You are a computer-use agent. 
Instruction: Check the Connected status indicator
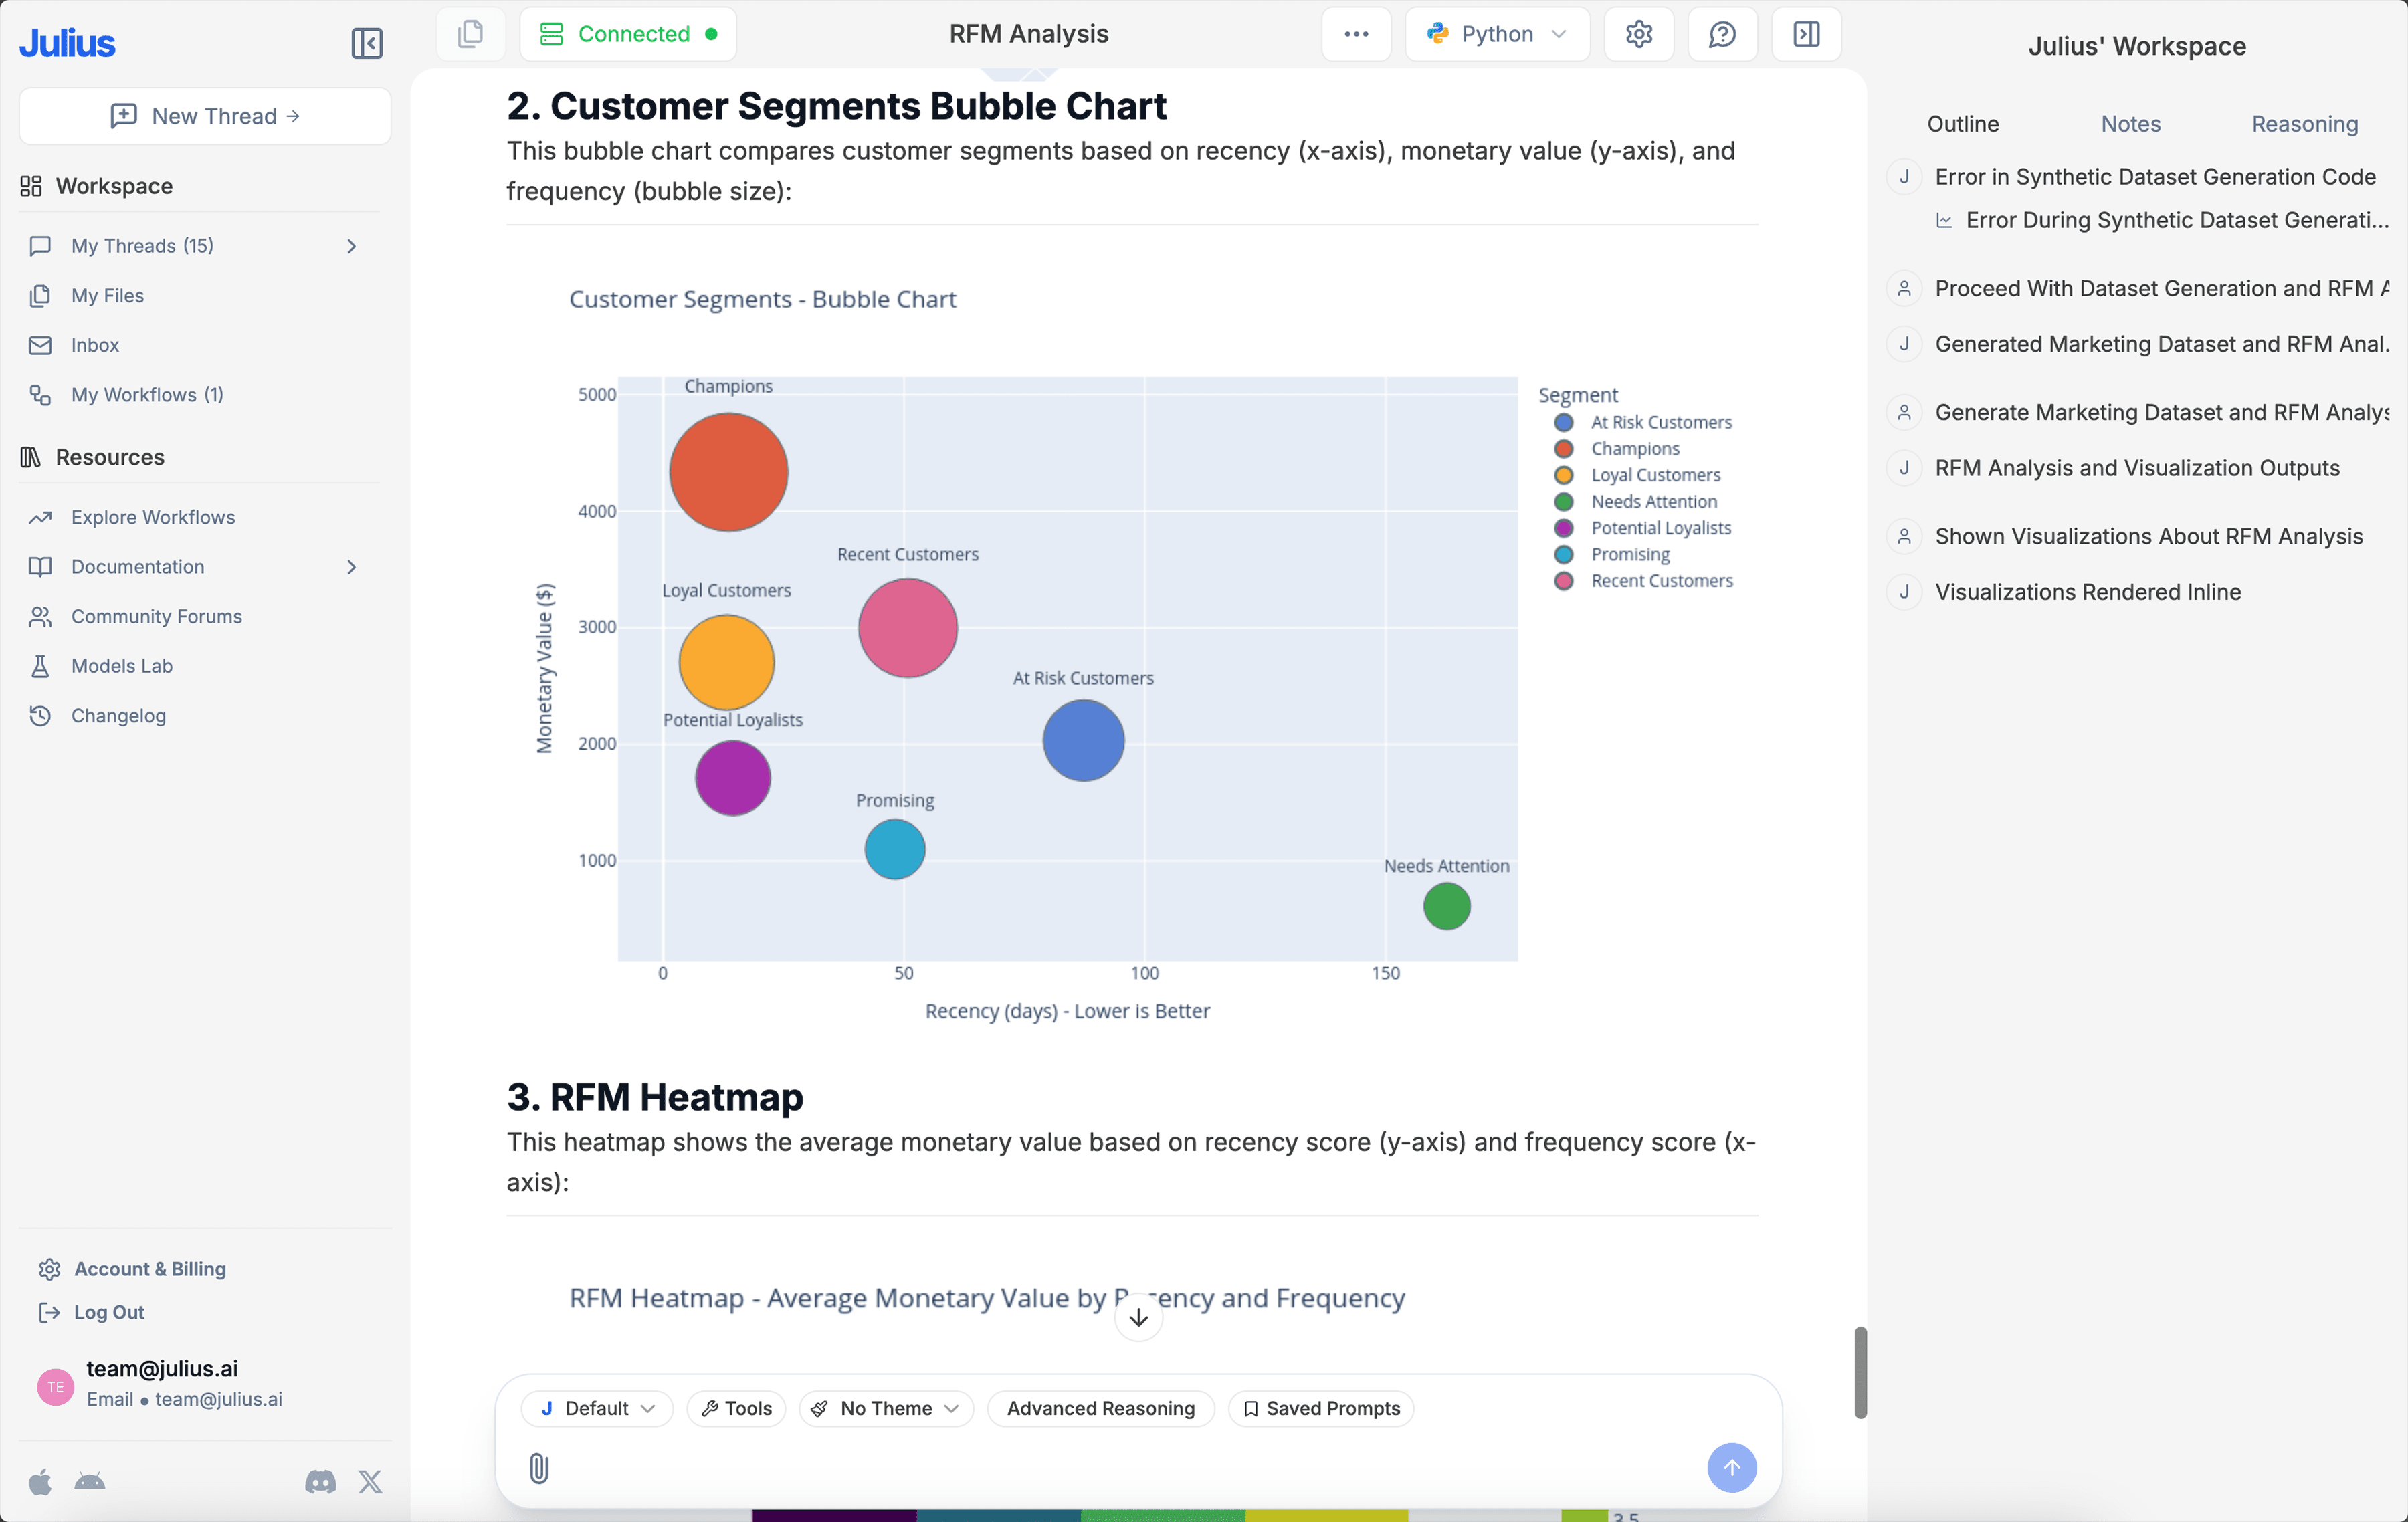(x=628, y=33)
